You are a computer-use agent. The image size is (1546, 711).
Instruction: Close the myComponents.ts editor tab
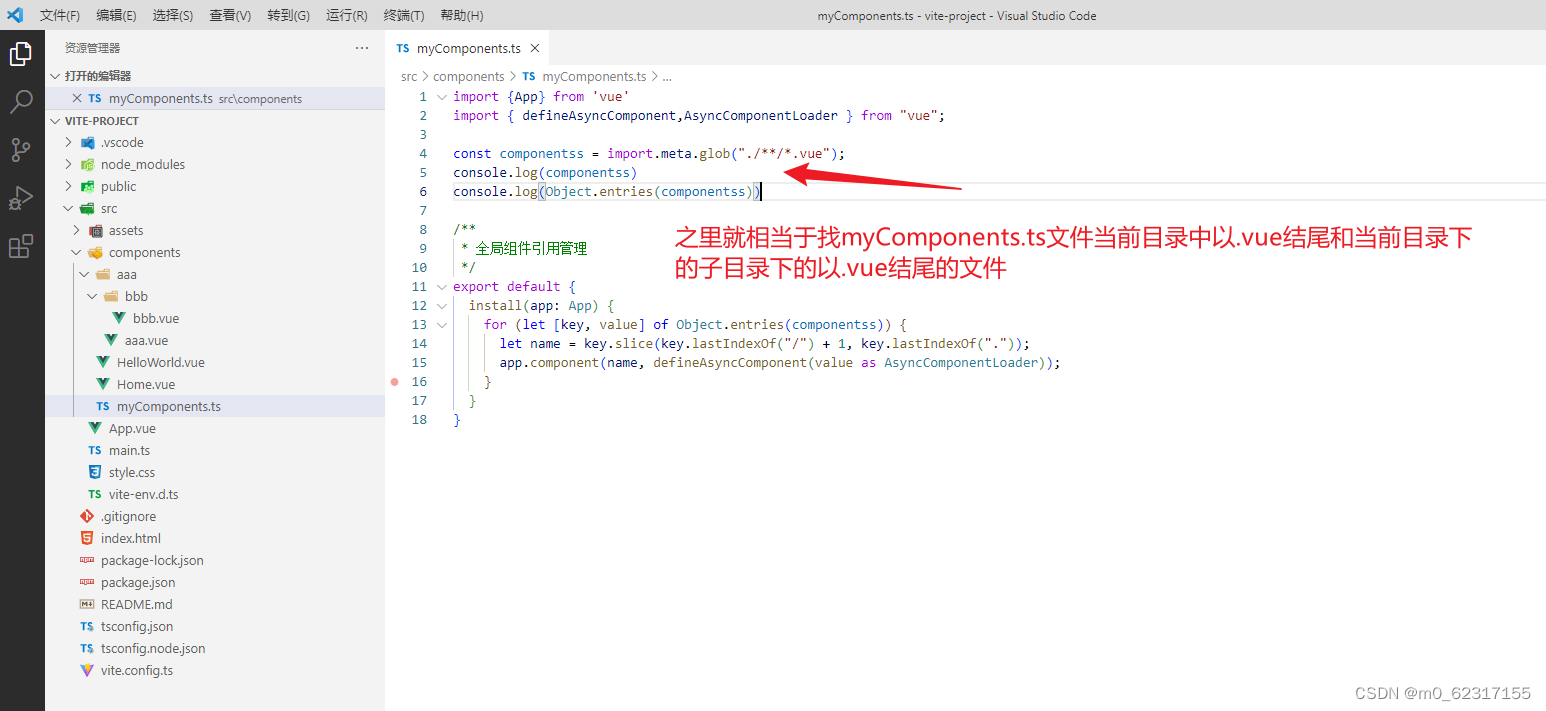(x=535, y=48)
